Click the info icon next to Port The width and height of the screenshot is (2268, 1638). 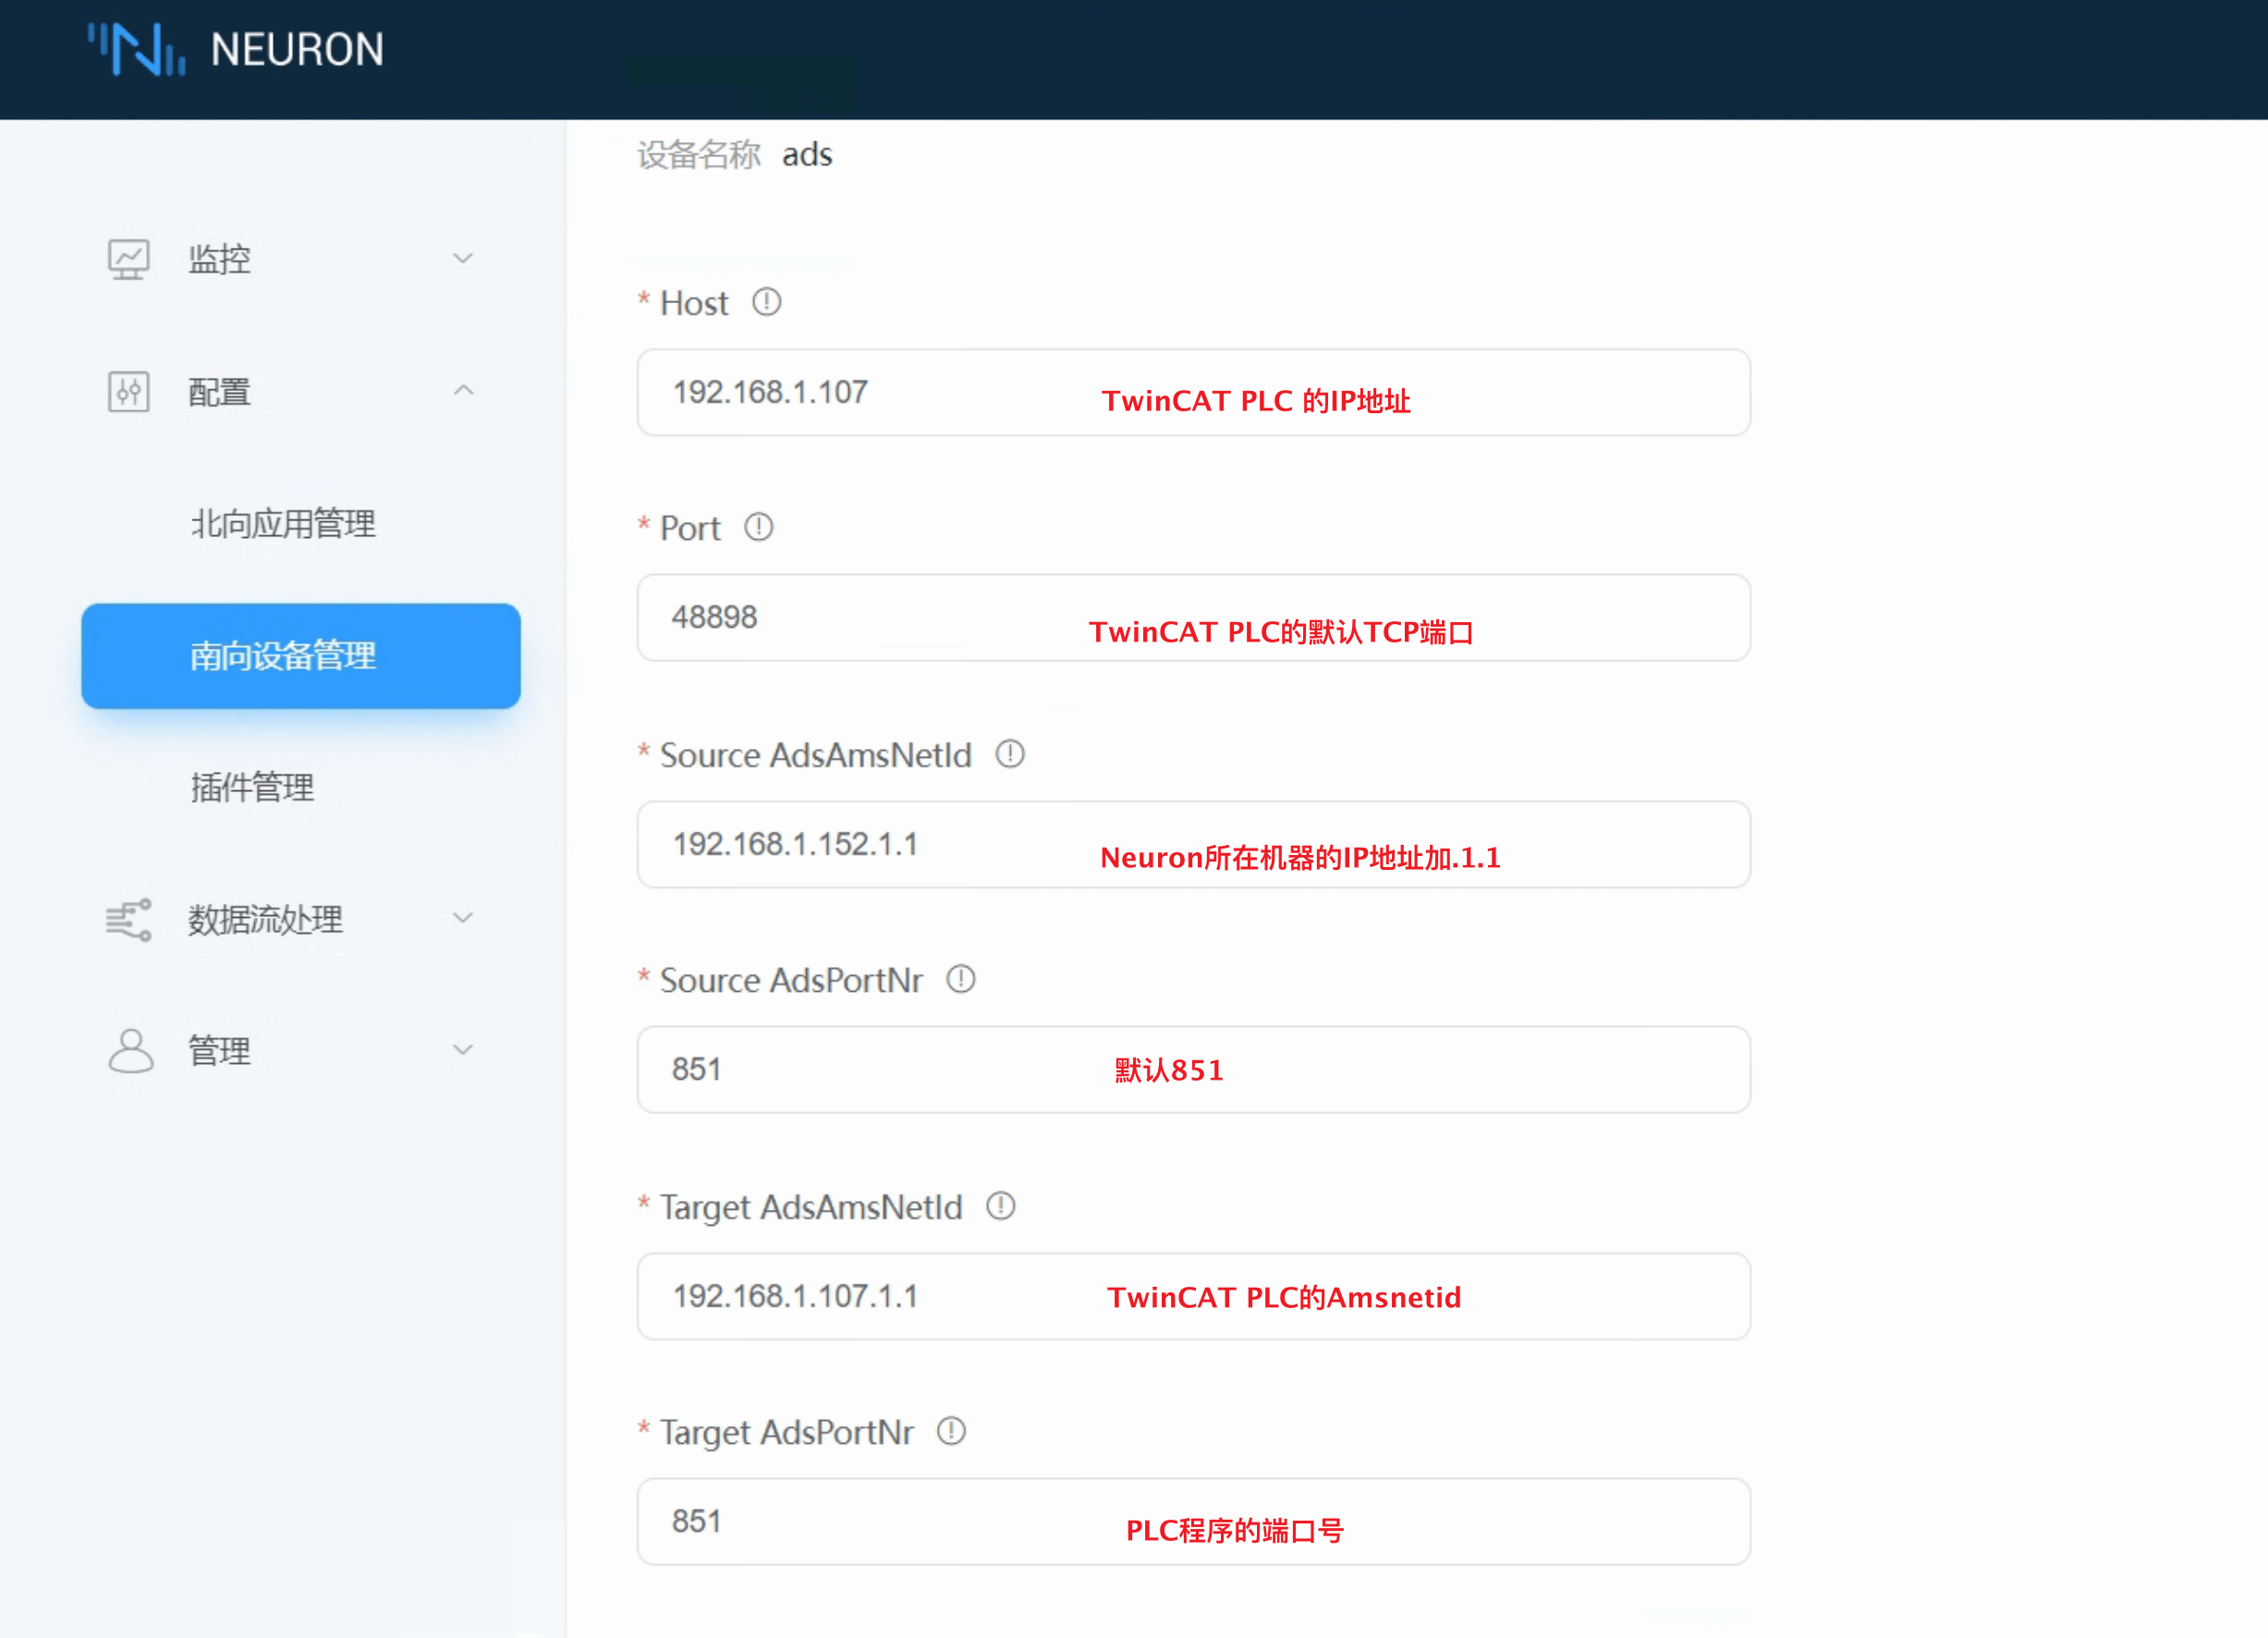pyautogui.click(x=758, y=527)
